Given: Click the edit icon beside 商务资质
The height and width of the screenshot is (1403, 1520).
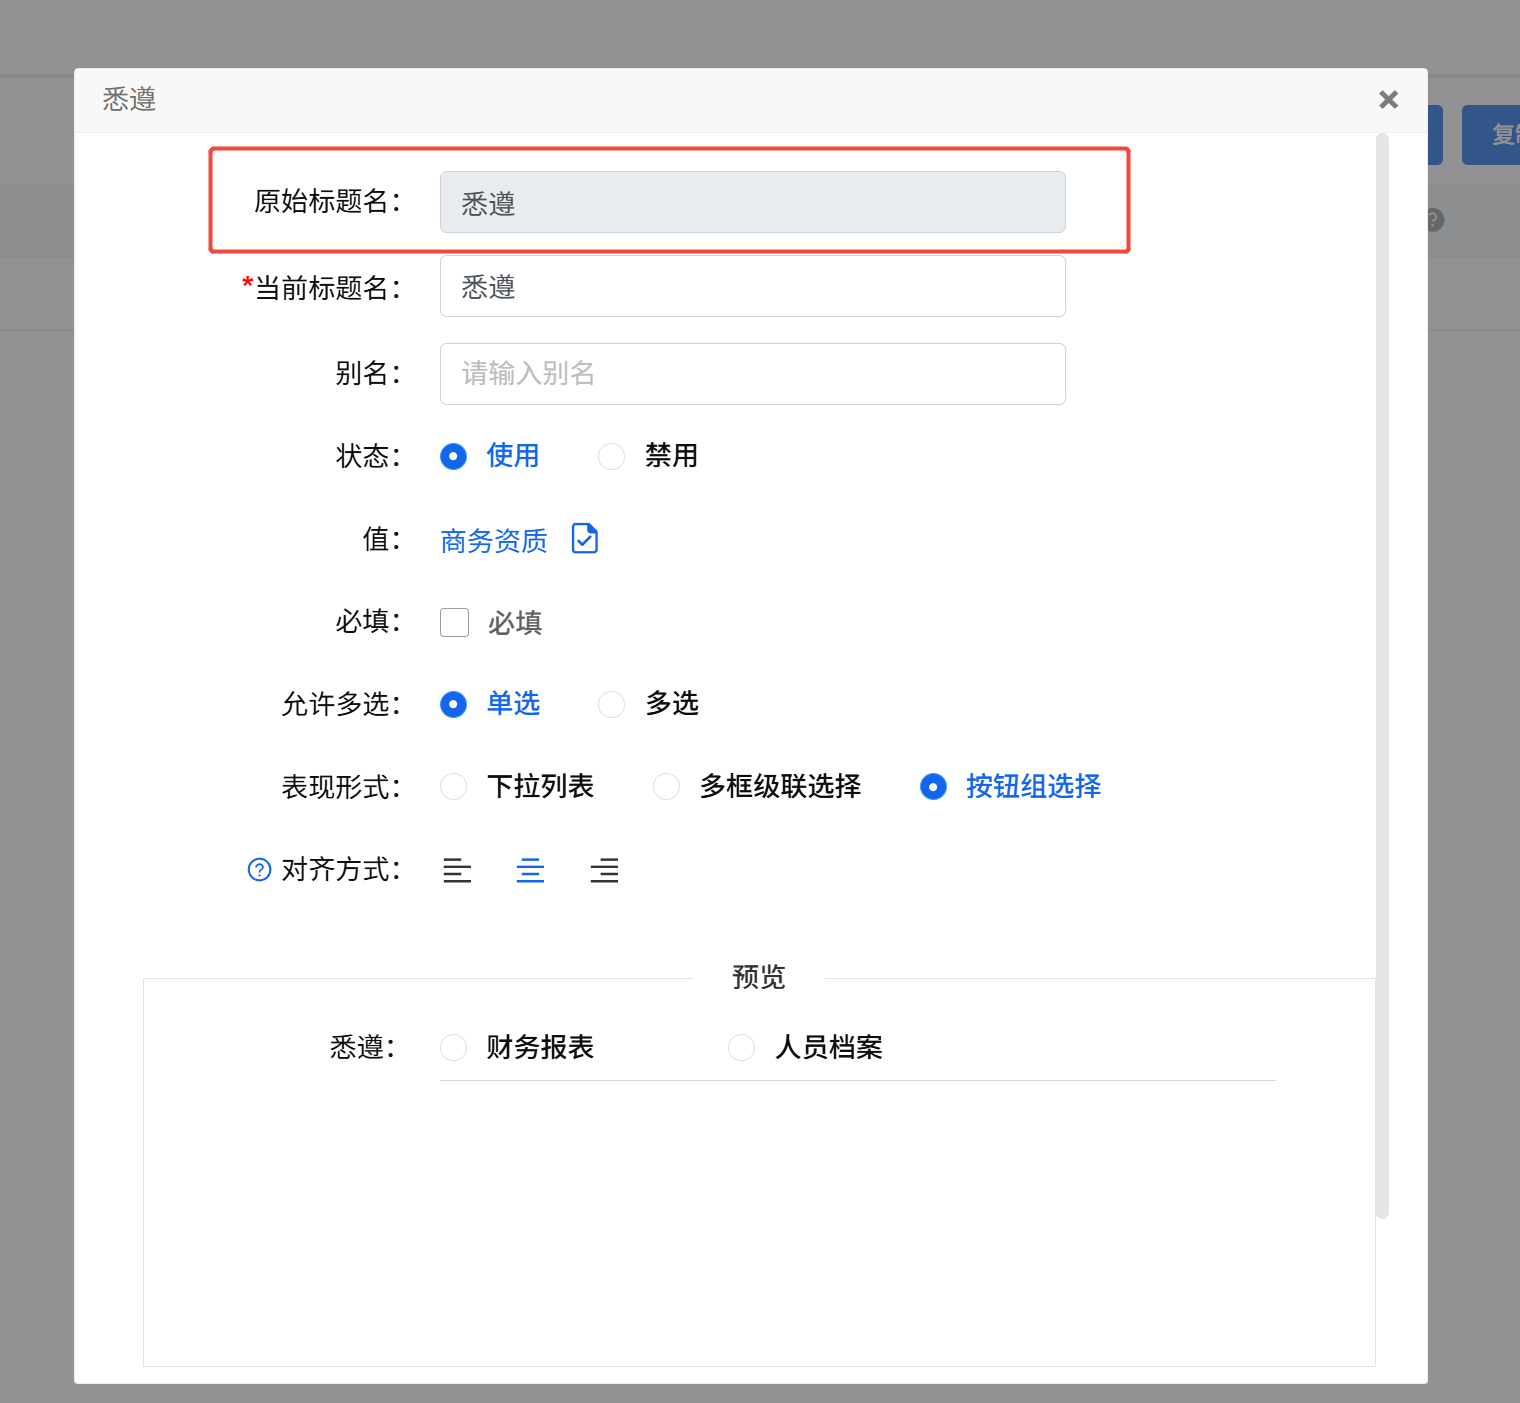Looking at the screenshot, I should (585, 539).
